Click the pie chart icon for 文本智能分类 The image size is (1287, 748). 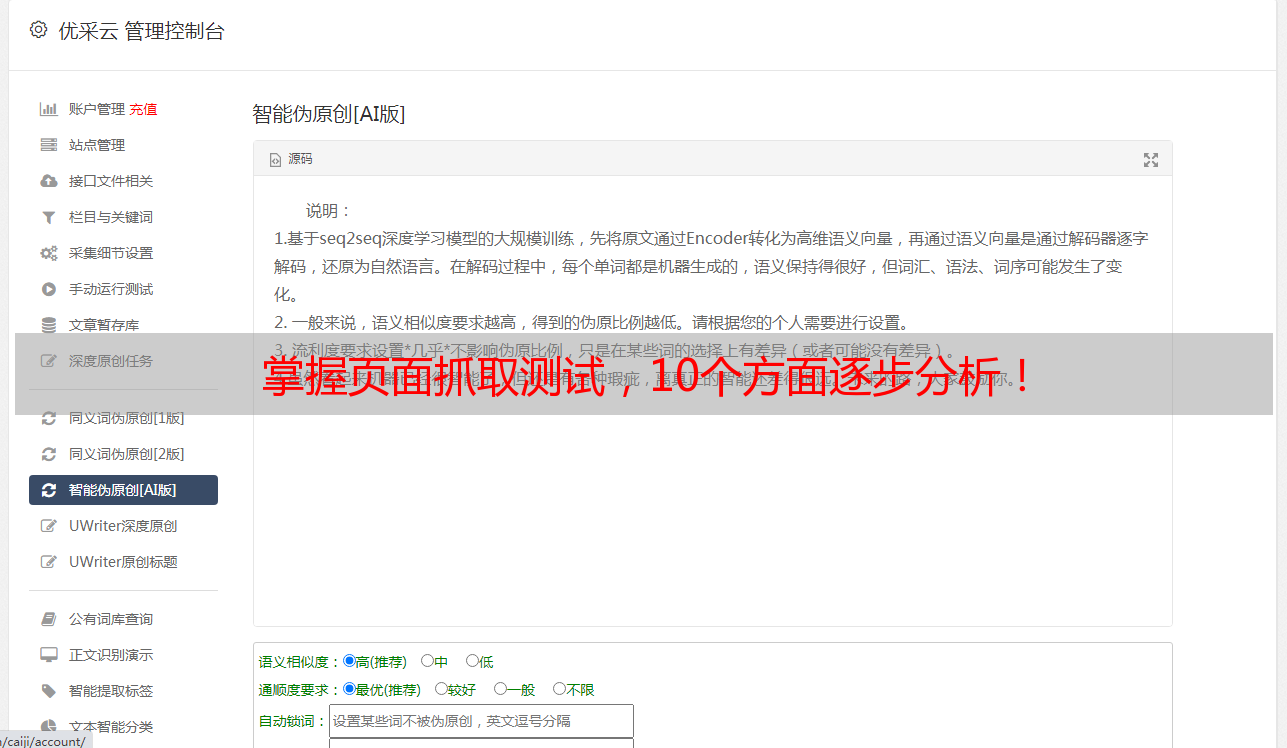coord(48,727)
